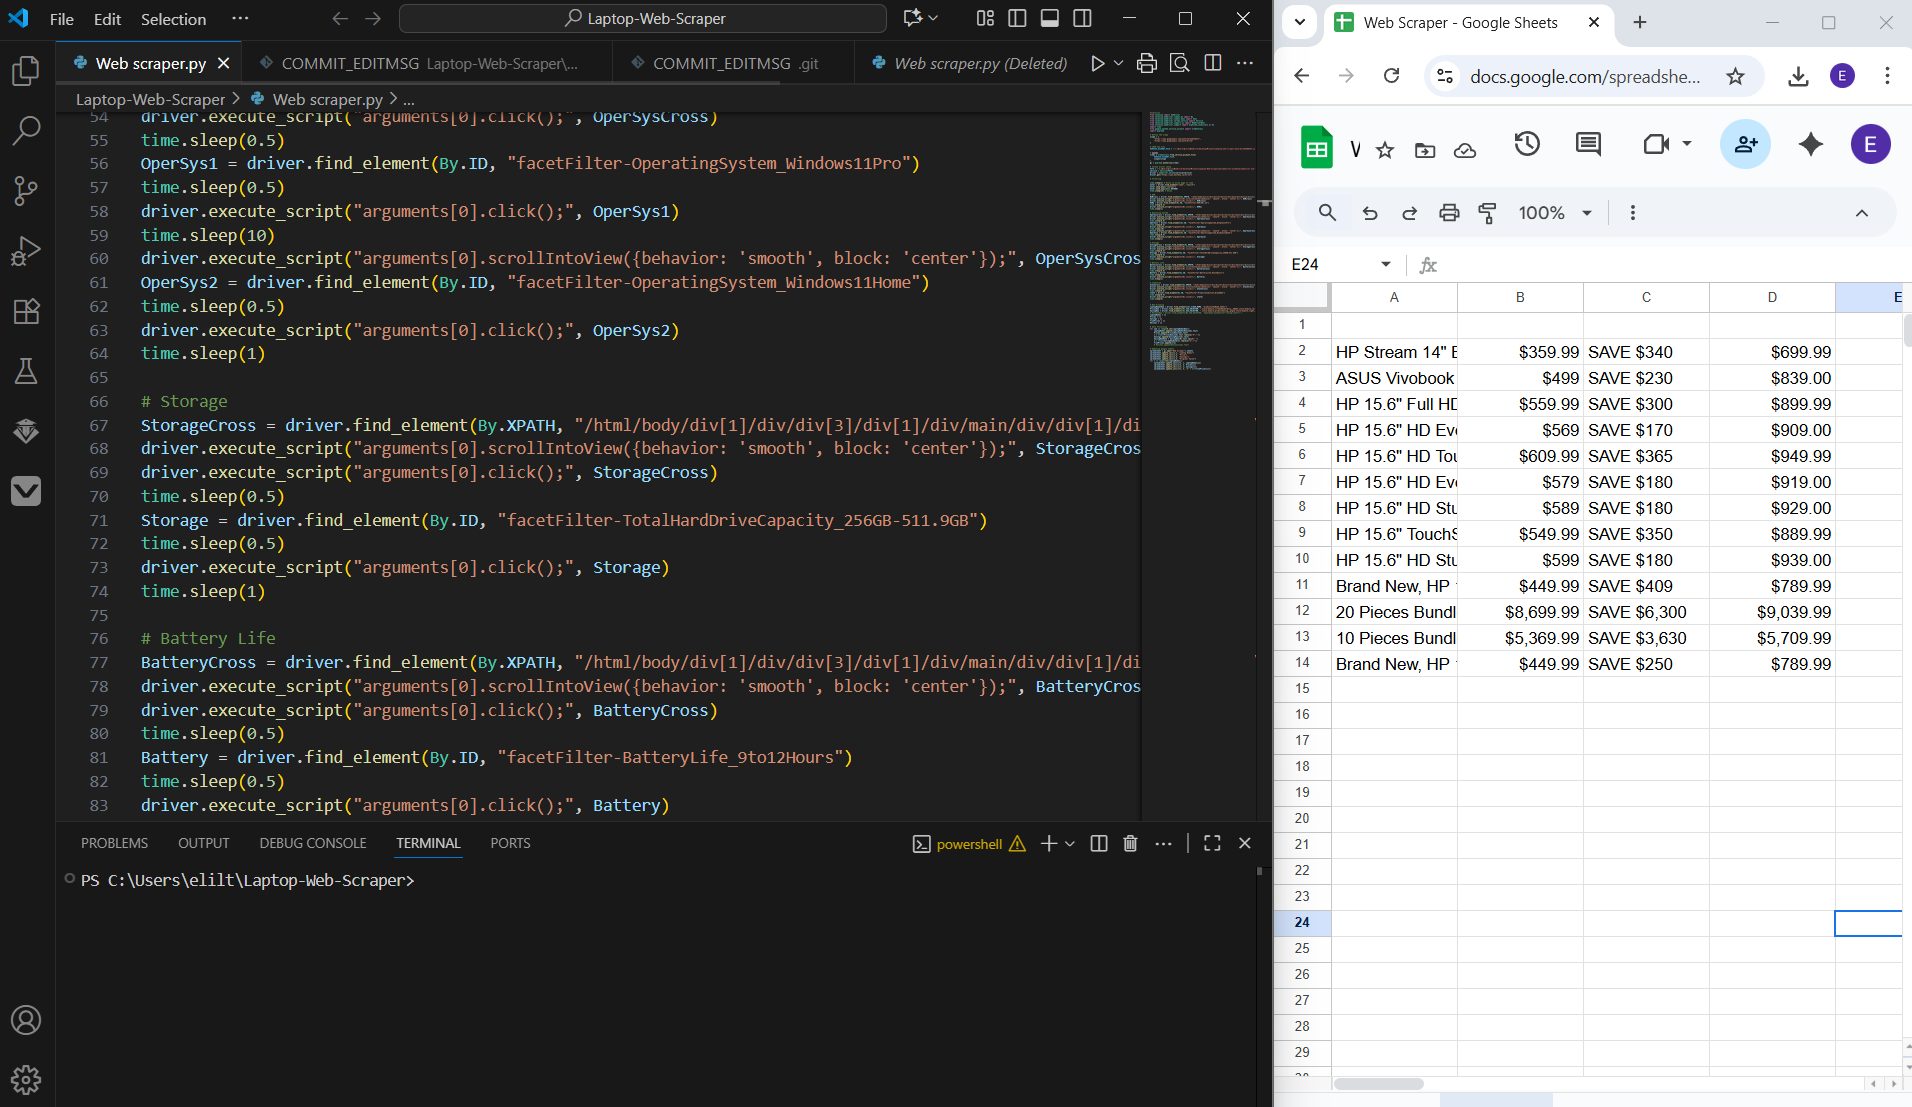Kill the terminal with trash icon
This screenshot has width=1912, height=1107.
(x=1130, y=843)
